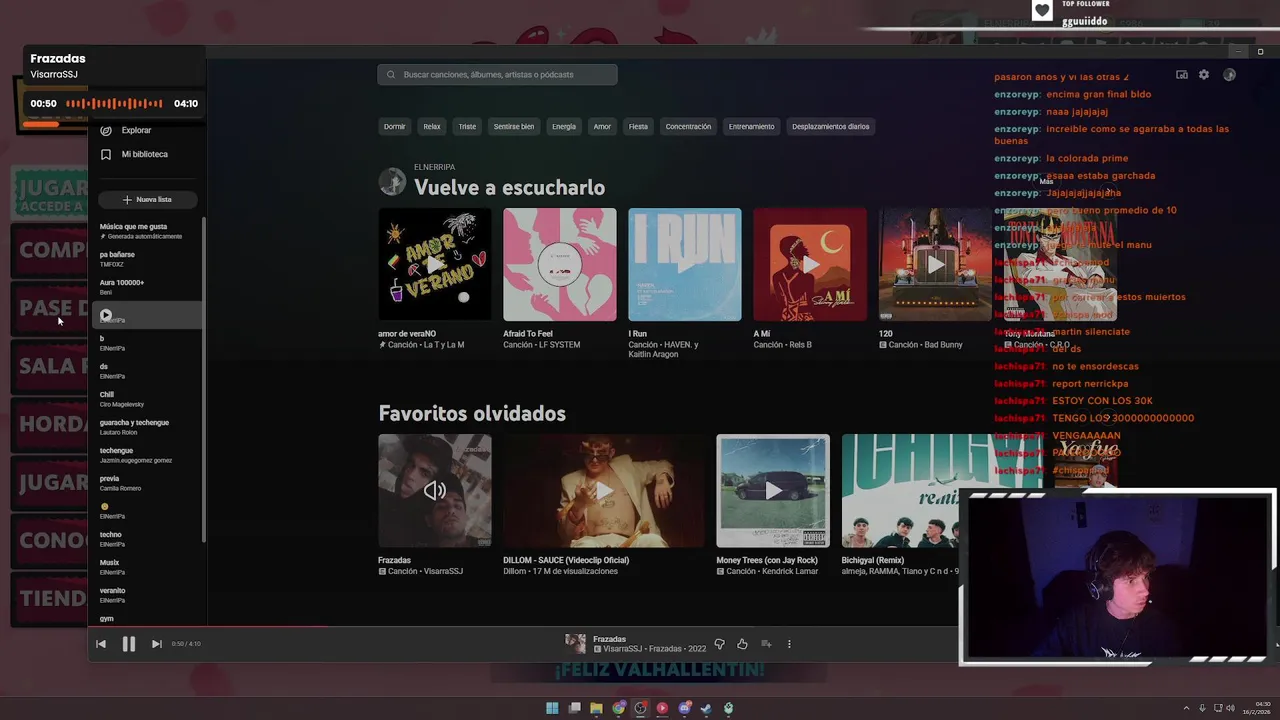Screen dimensions: 1280x720
Task: Click the VisarraSSJ artist link in the player bar
Action: click(623, 650)
